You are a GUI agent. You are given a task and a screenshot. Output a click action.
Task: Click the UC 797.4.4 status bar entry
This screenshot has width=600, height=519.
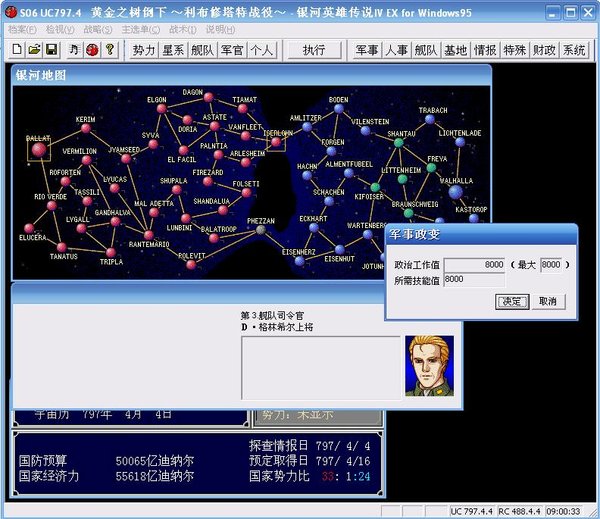471,511
